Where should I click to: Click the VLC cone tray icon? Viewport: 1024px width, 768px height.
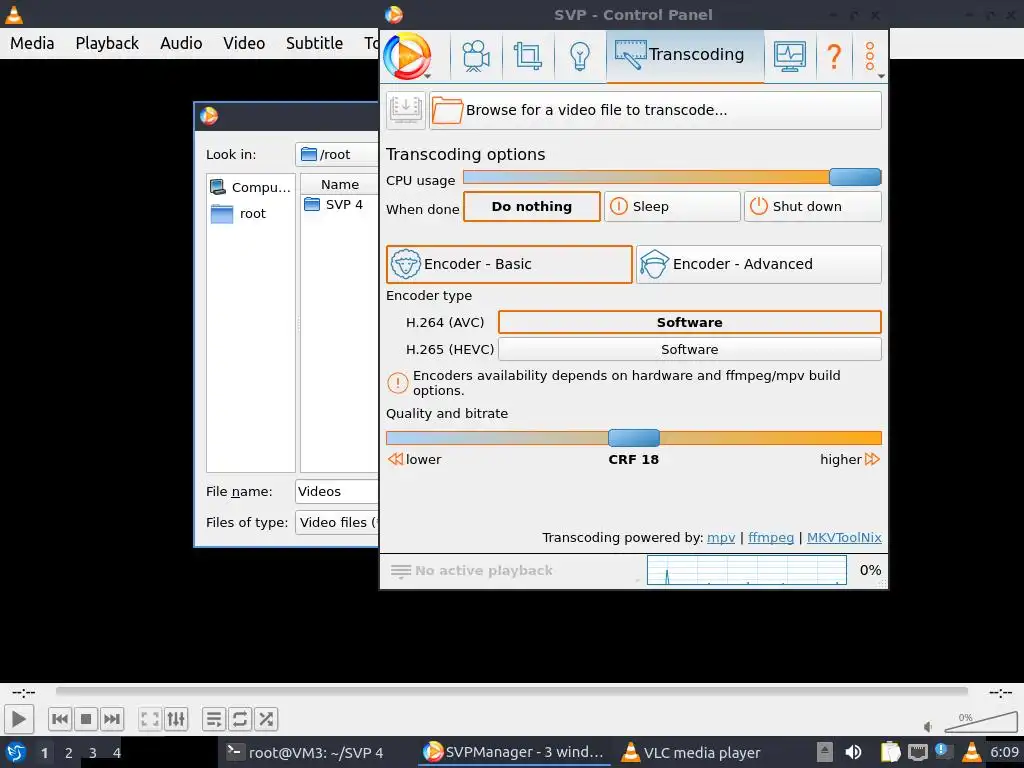(x=971, y=752)
